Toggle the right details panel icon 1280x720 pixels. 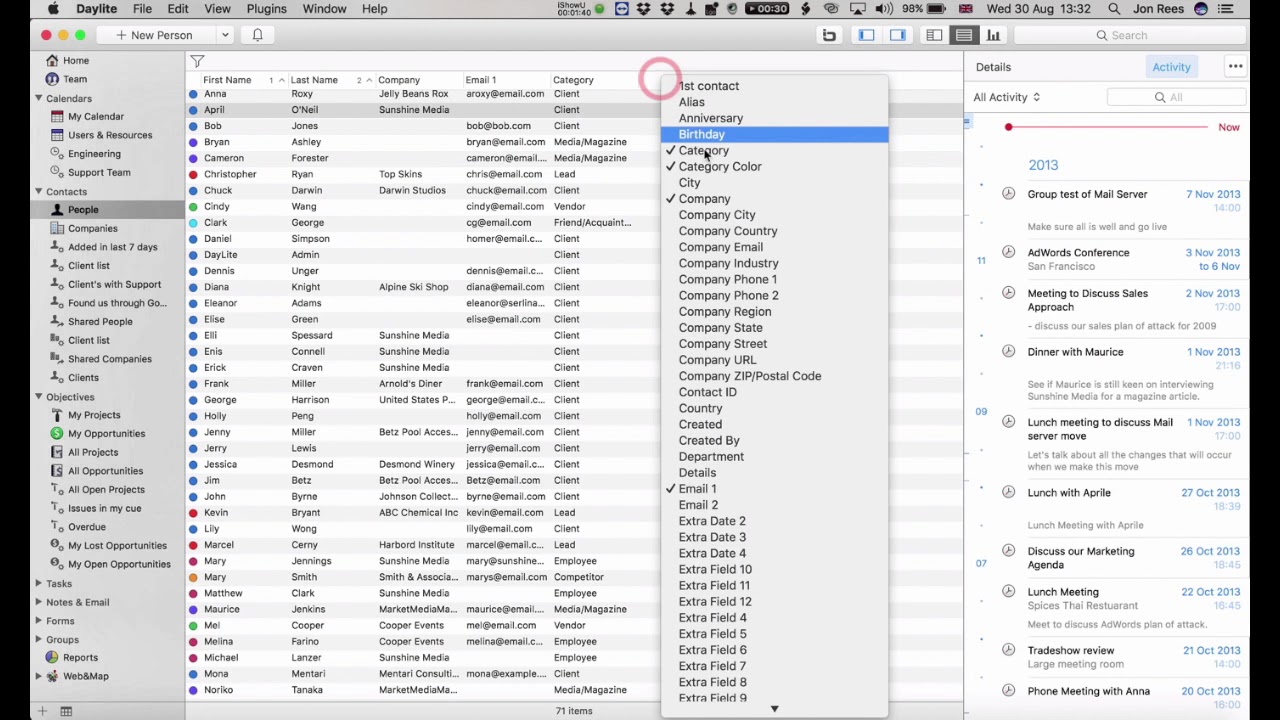(897, 35)
